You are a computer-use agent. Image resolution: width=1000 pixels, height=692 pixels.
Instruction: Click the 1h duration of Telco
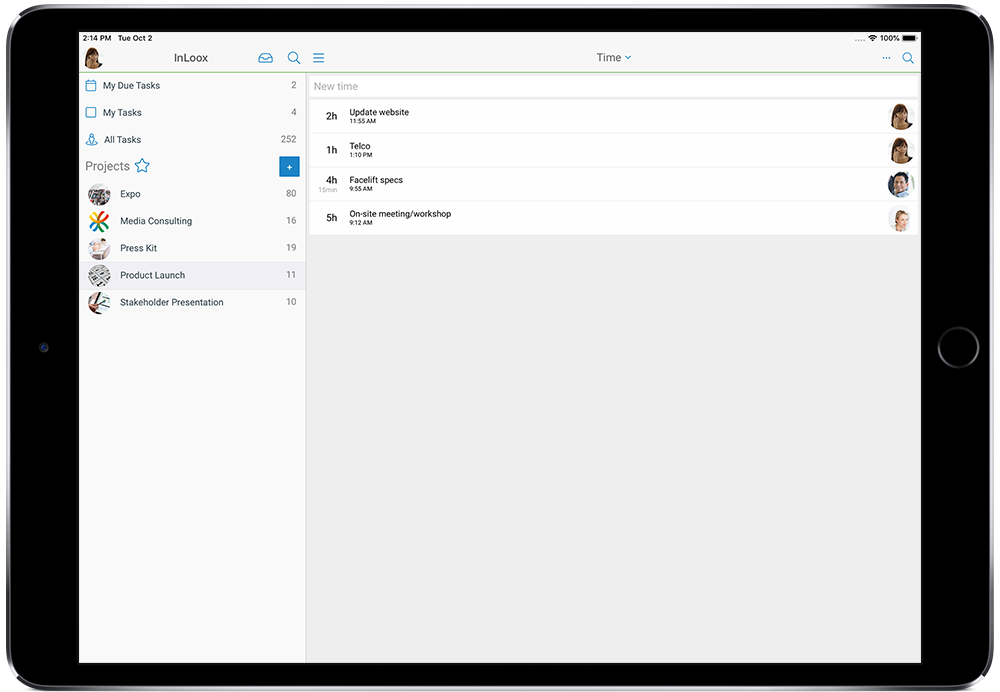coord(332,150)
